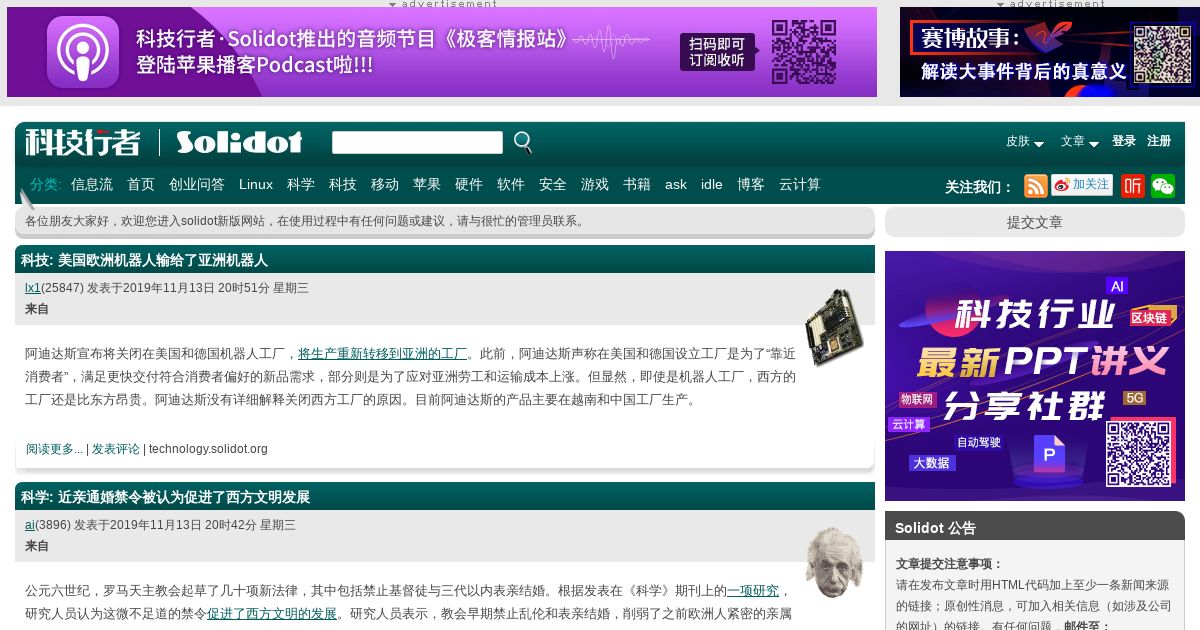Click the 科技行者 logo

pos(83,142)
